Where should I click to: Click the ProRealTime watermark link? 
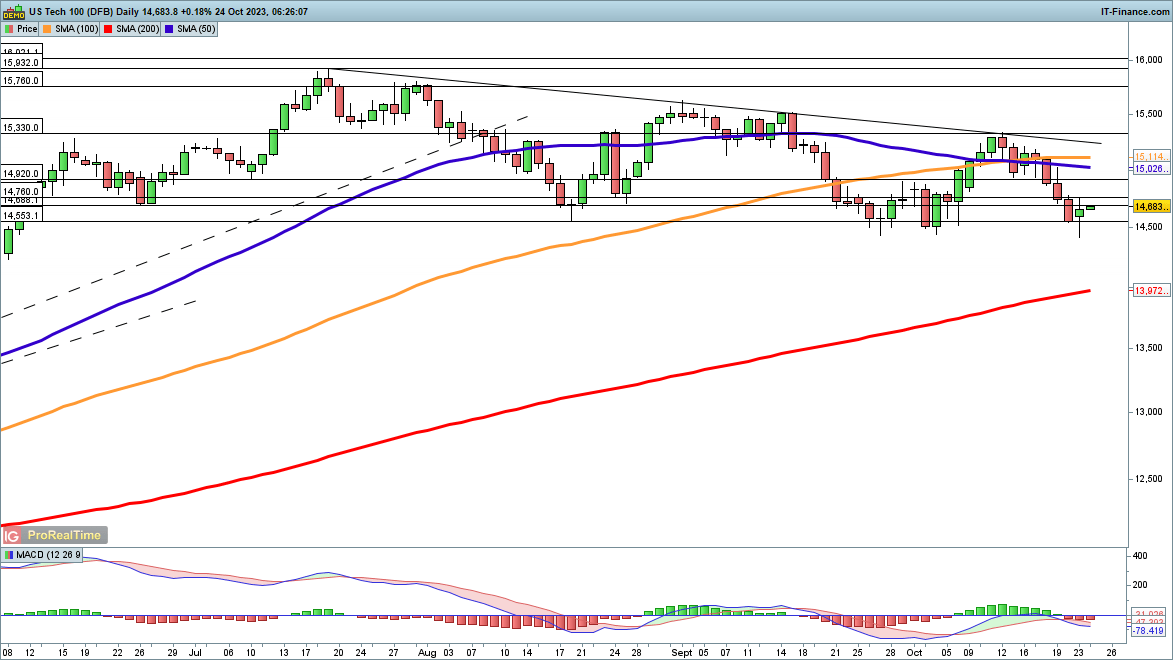tap(64, 535)
